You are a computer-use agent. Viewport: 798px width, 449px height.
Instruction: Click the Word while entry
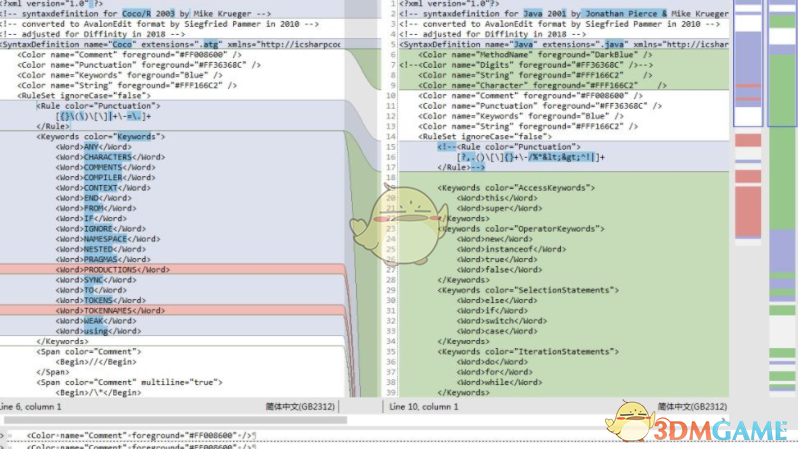(x=499, y=382)
